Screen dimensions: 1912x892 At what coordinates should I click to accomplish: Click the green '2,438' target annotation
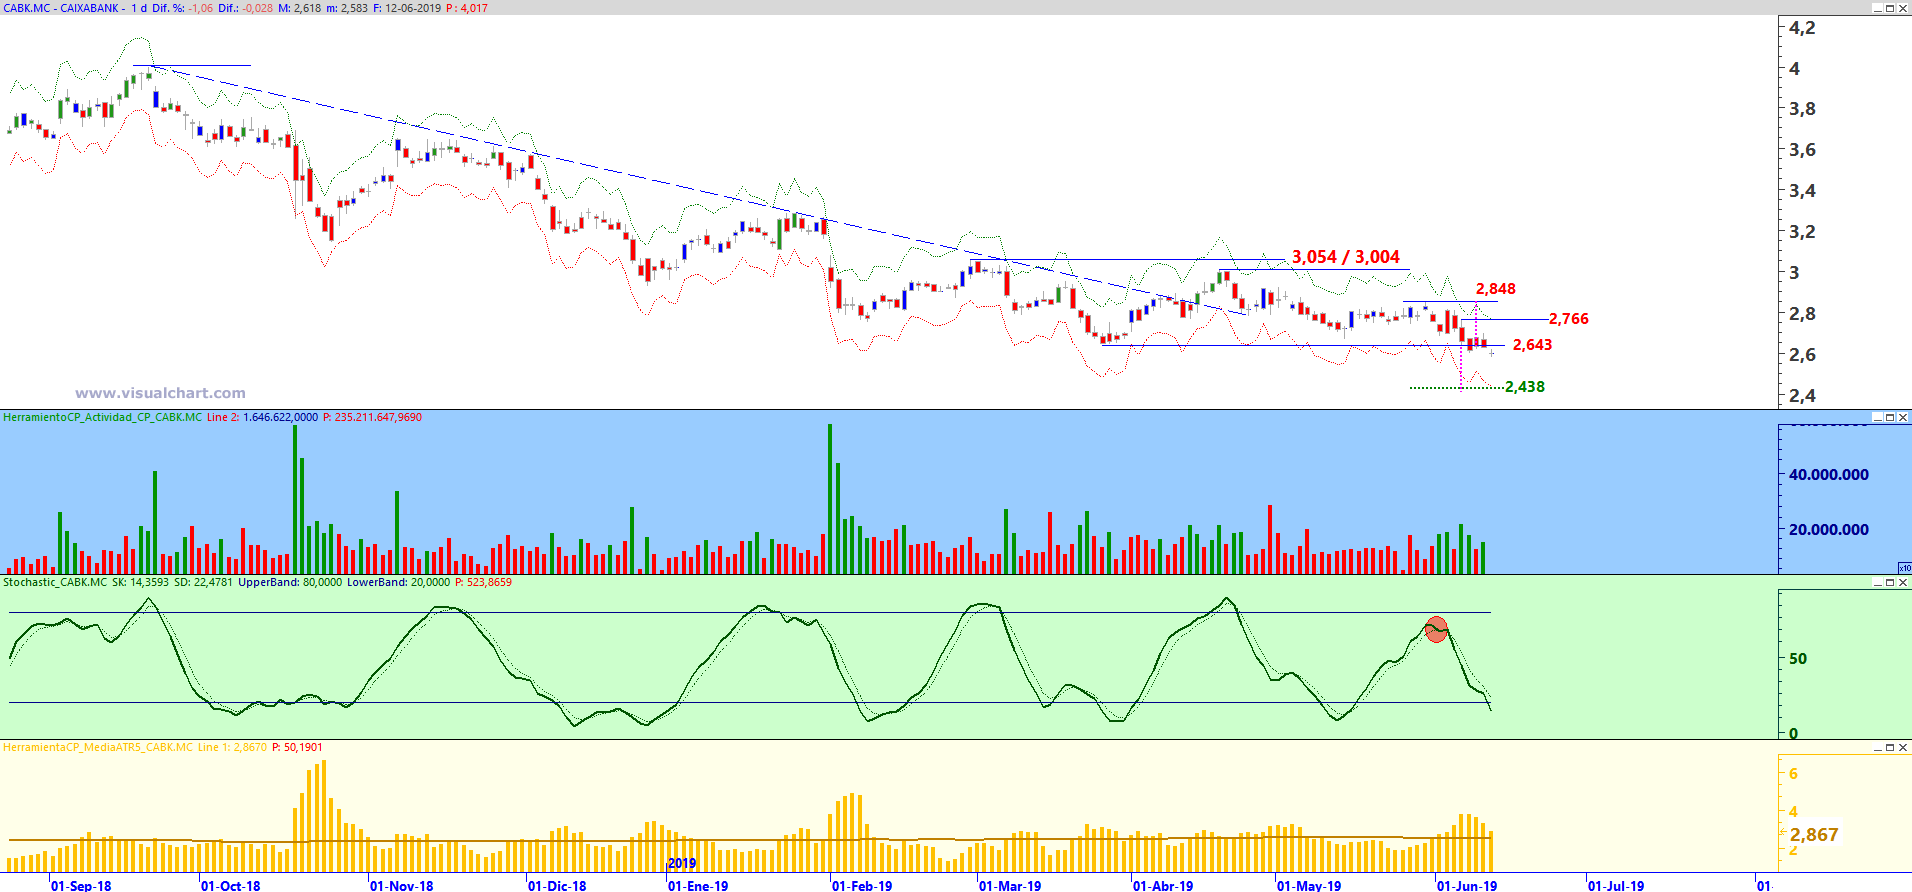tap(1525, 387)
